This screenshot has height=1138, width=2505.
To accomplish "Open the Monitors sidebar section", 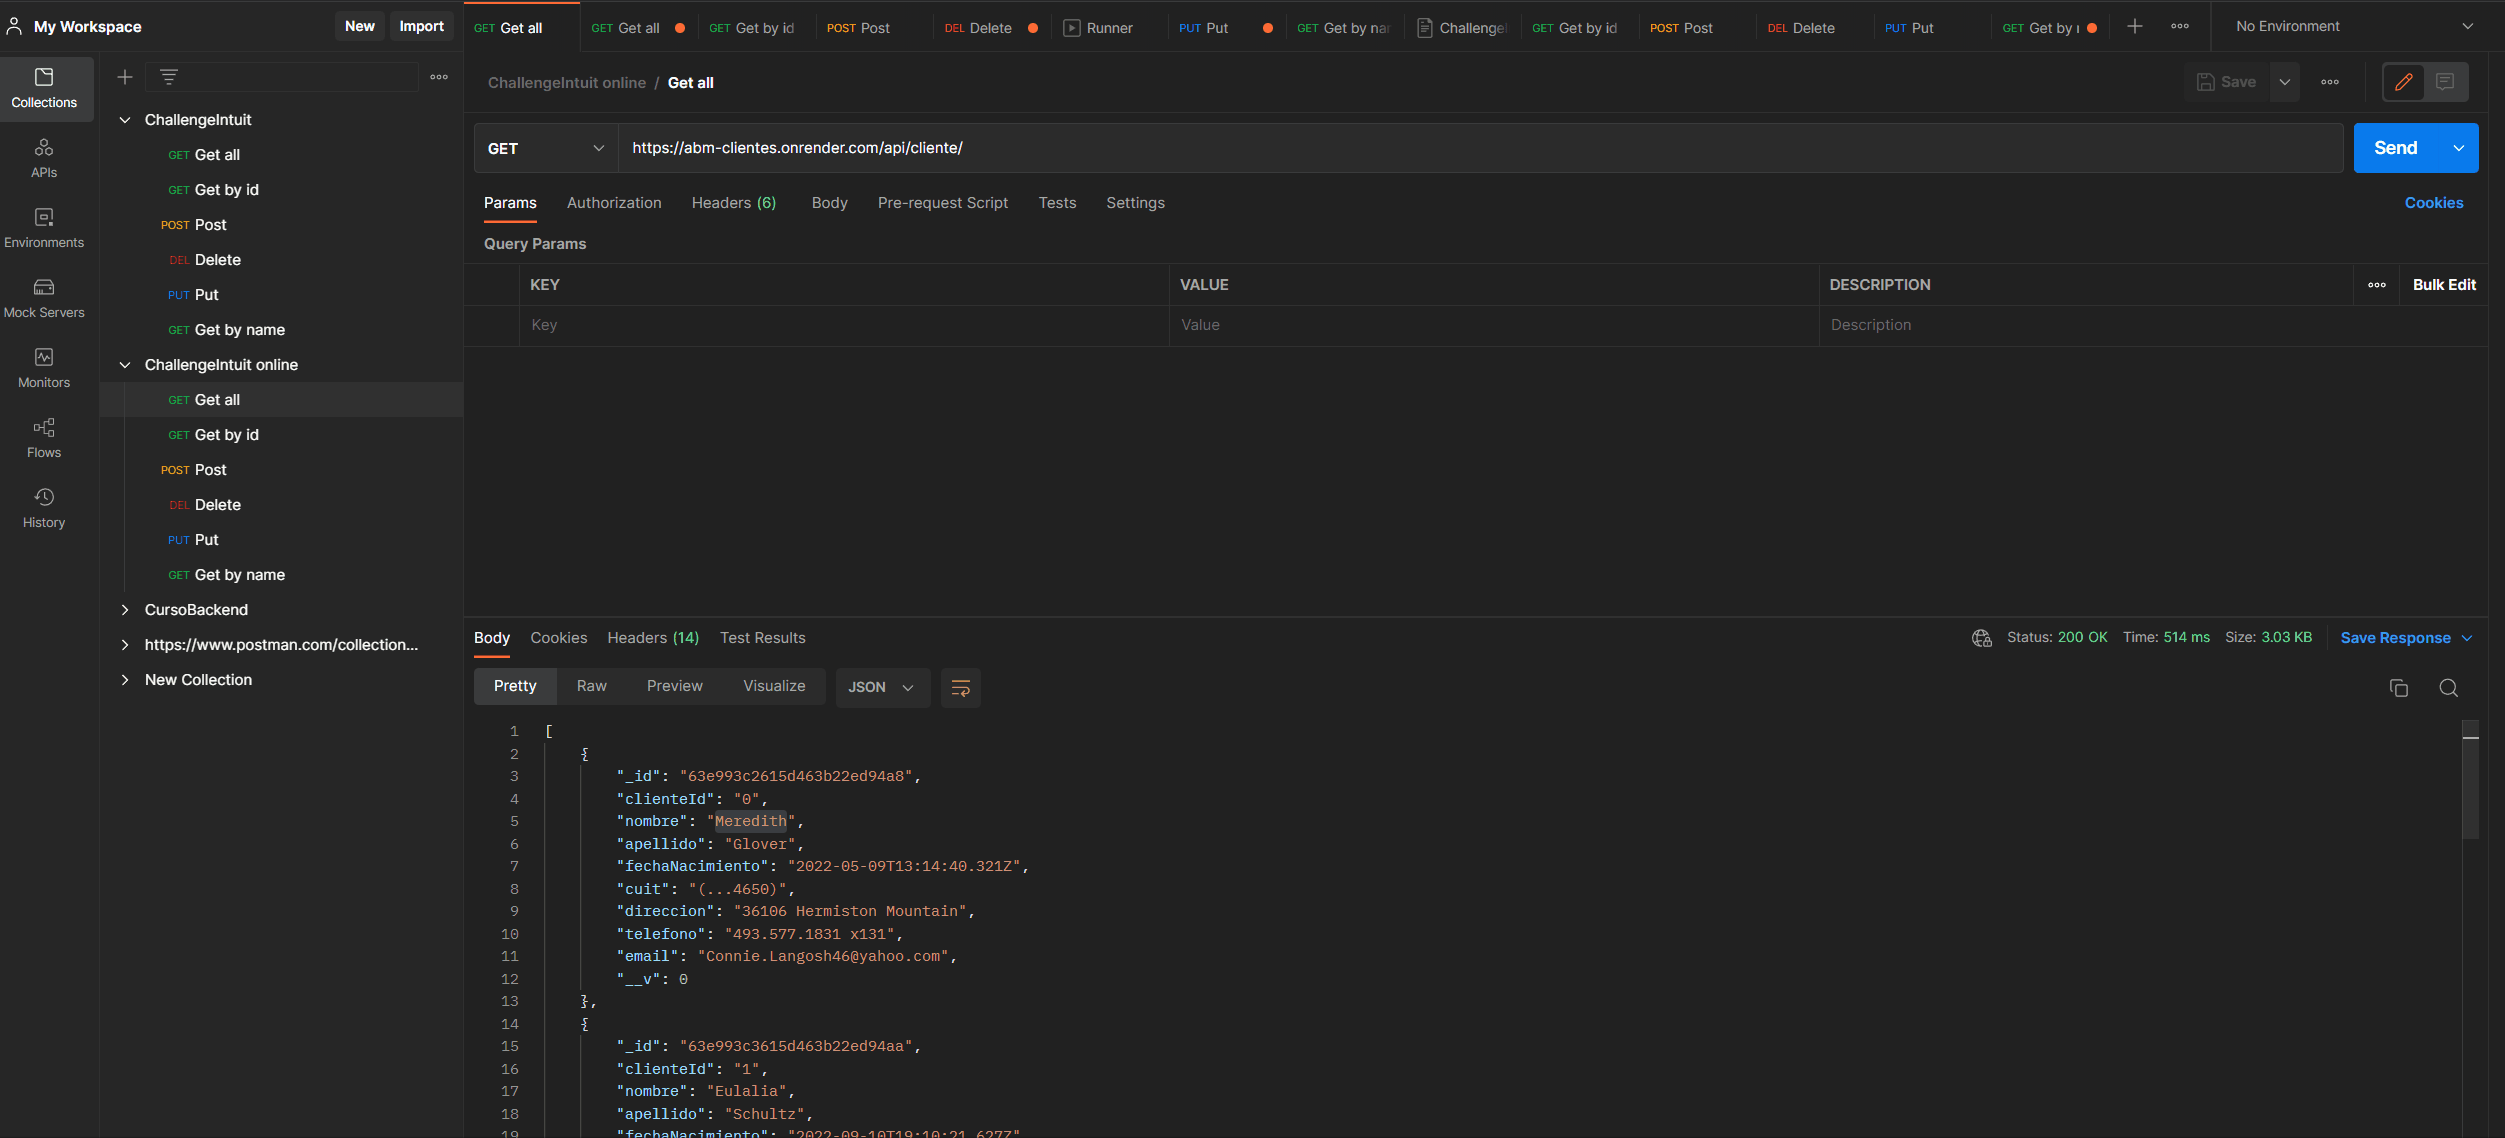I will (44, 368).
